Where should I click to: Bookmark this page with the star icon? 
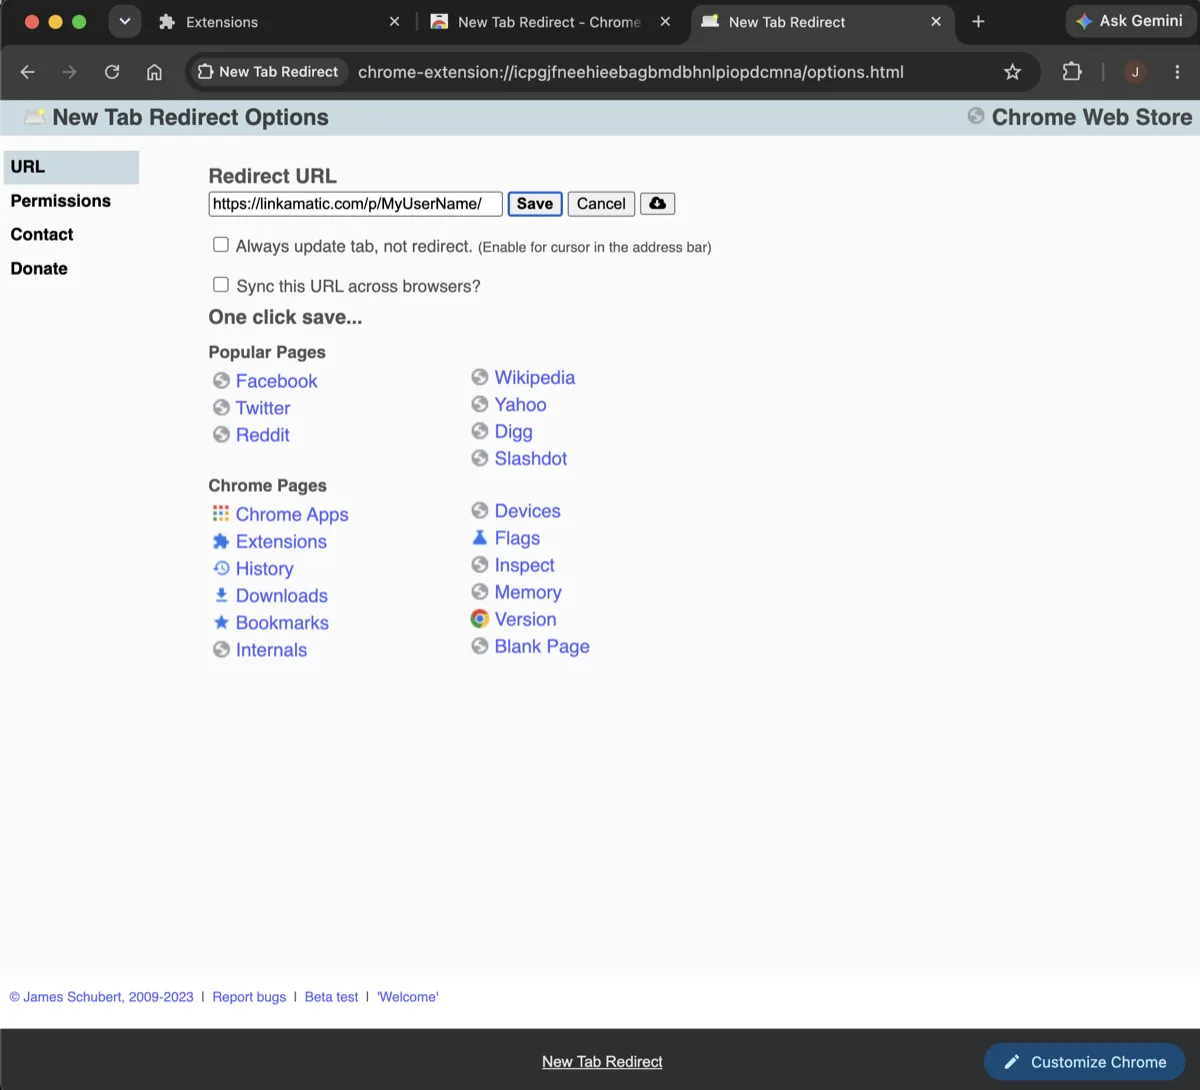[x=1012, y=72]
